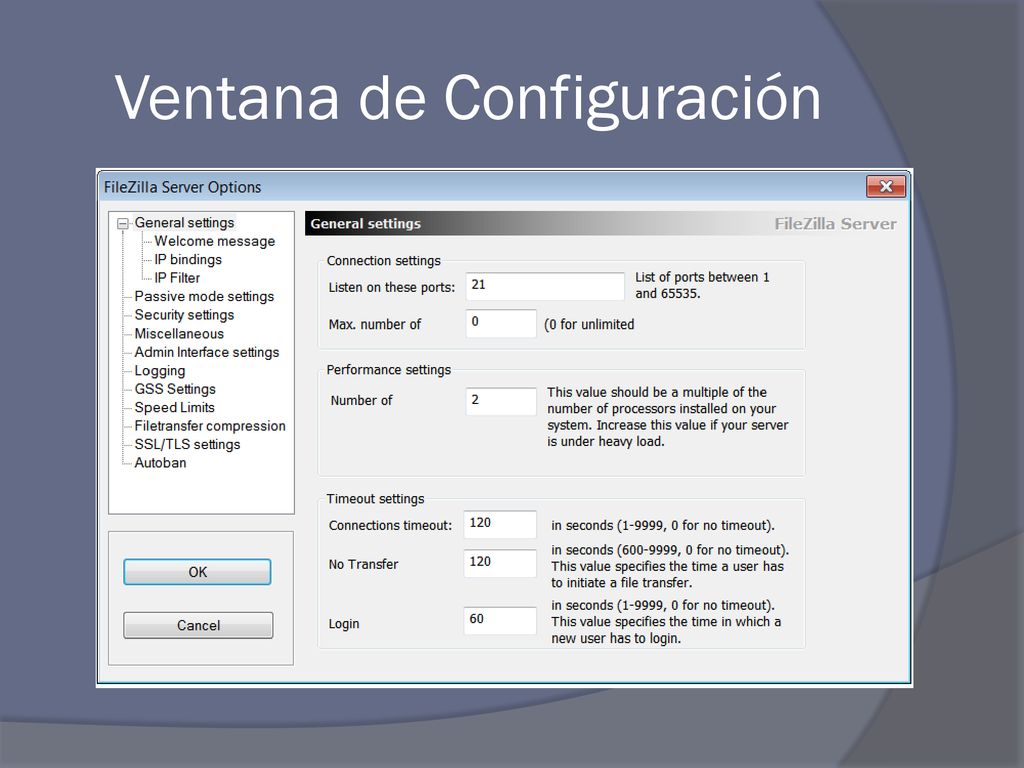Close the FileZilla Server Options window

click(x=886, y=186)
